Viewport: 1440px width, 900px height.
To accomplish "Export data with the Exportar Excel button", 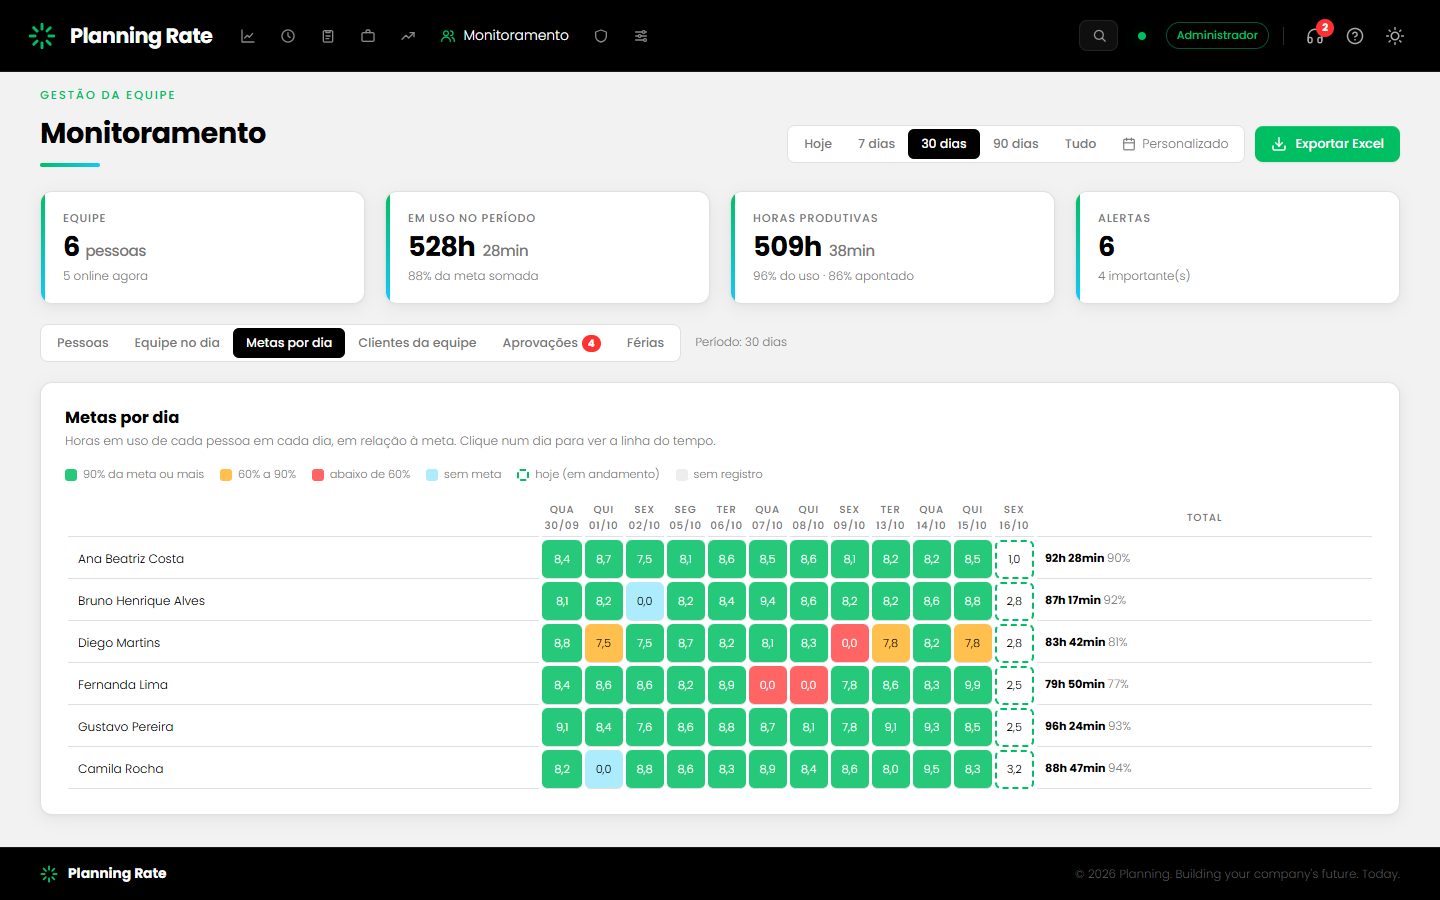I will (x=1327, y=144).
